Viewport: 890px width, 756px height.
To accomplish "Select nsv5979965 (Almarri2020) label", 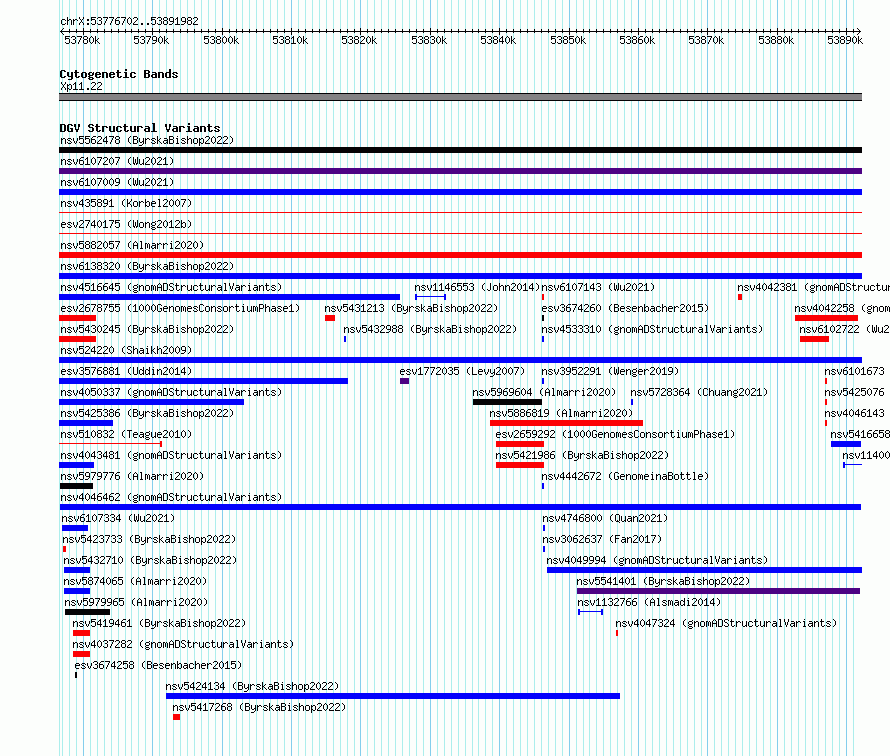I will (136, 602).
